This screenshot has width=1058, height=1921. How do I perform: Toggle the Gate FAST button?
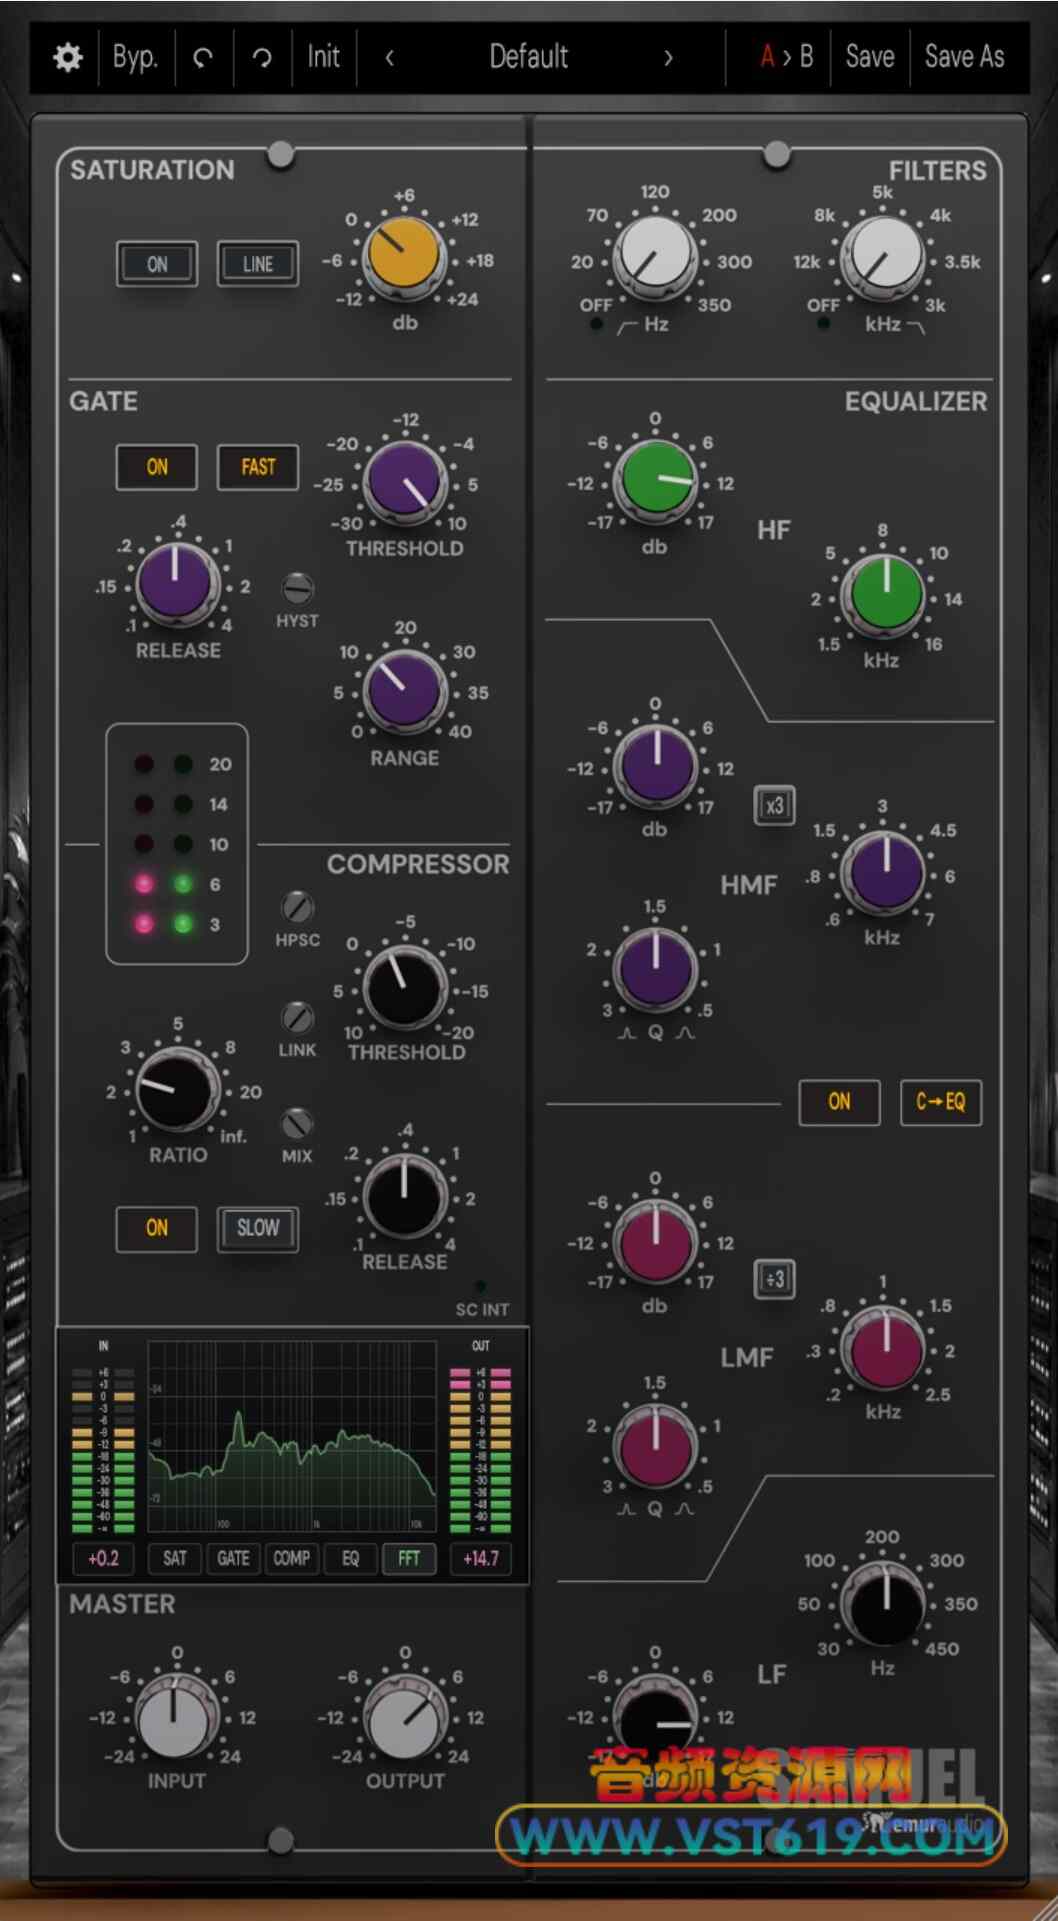258,467
